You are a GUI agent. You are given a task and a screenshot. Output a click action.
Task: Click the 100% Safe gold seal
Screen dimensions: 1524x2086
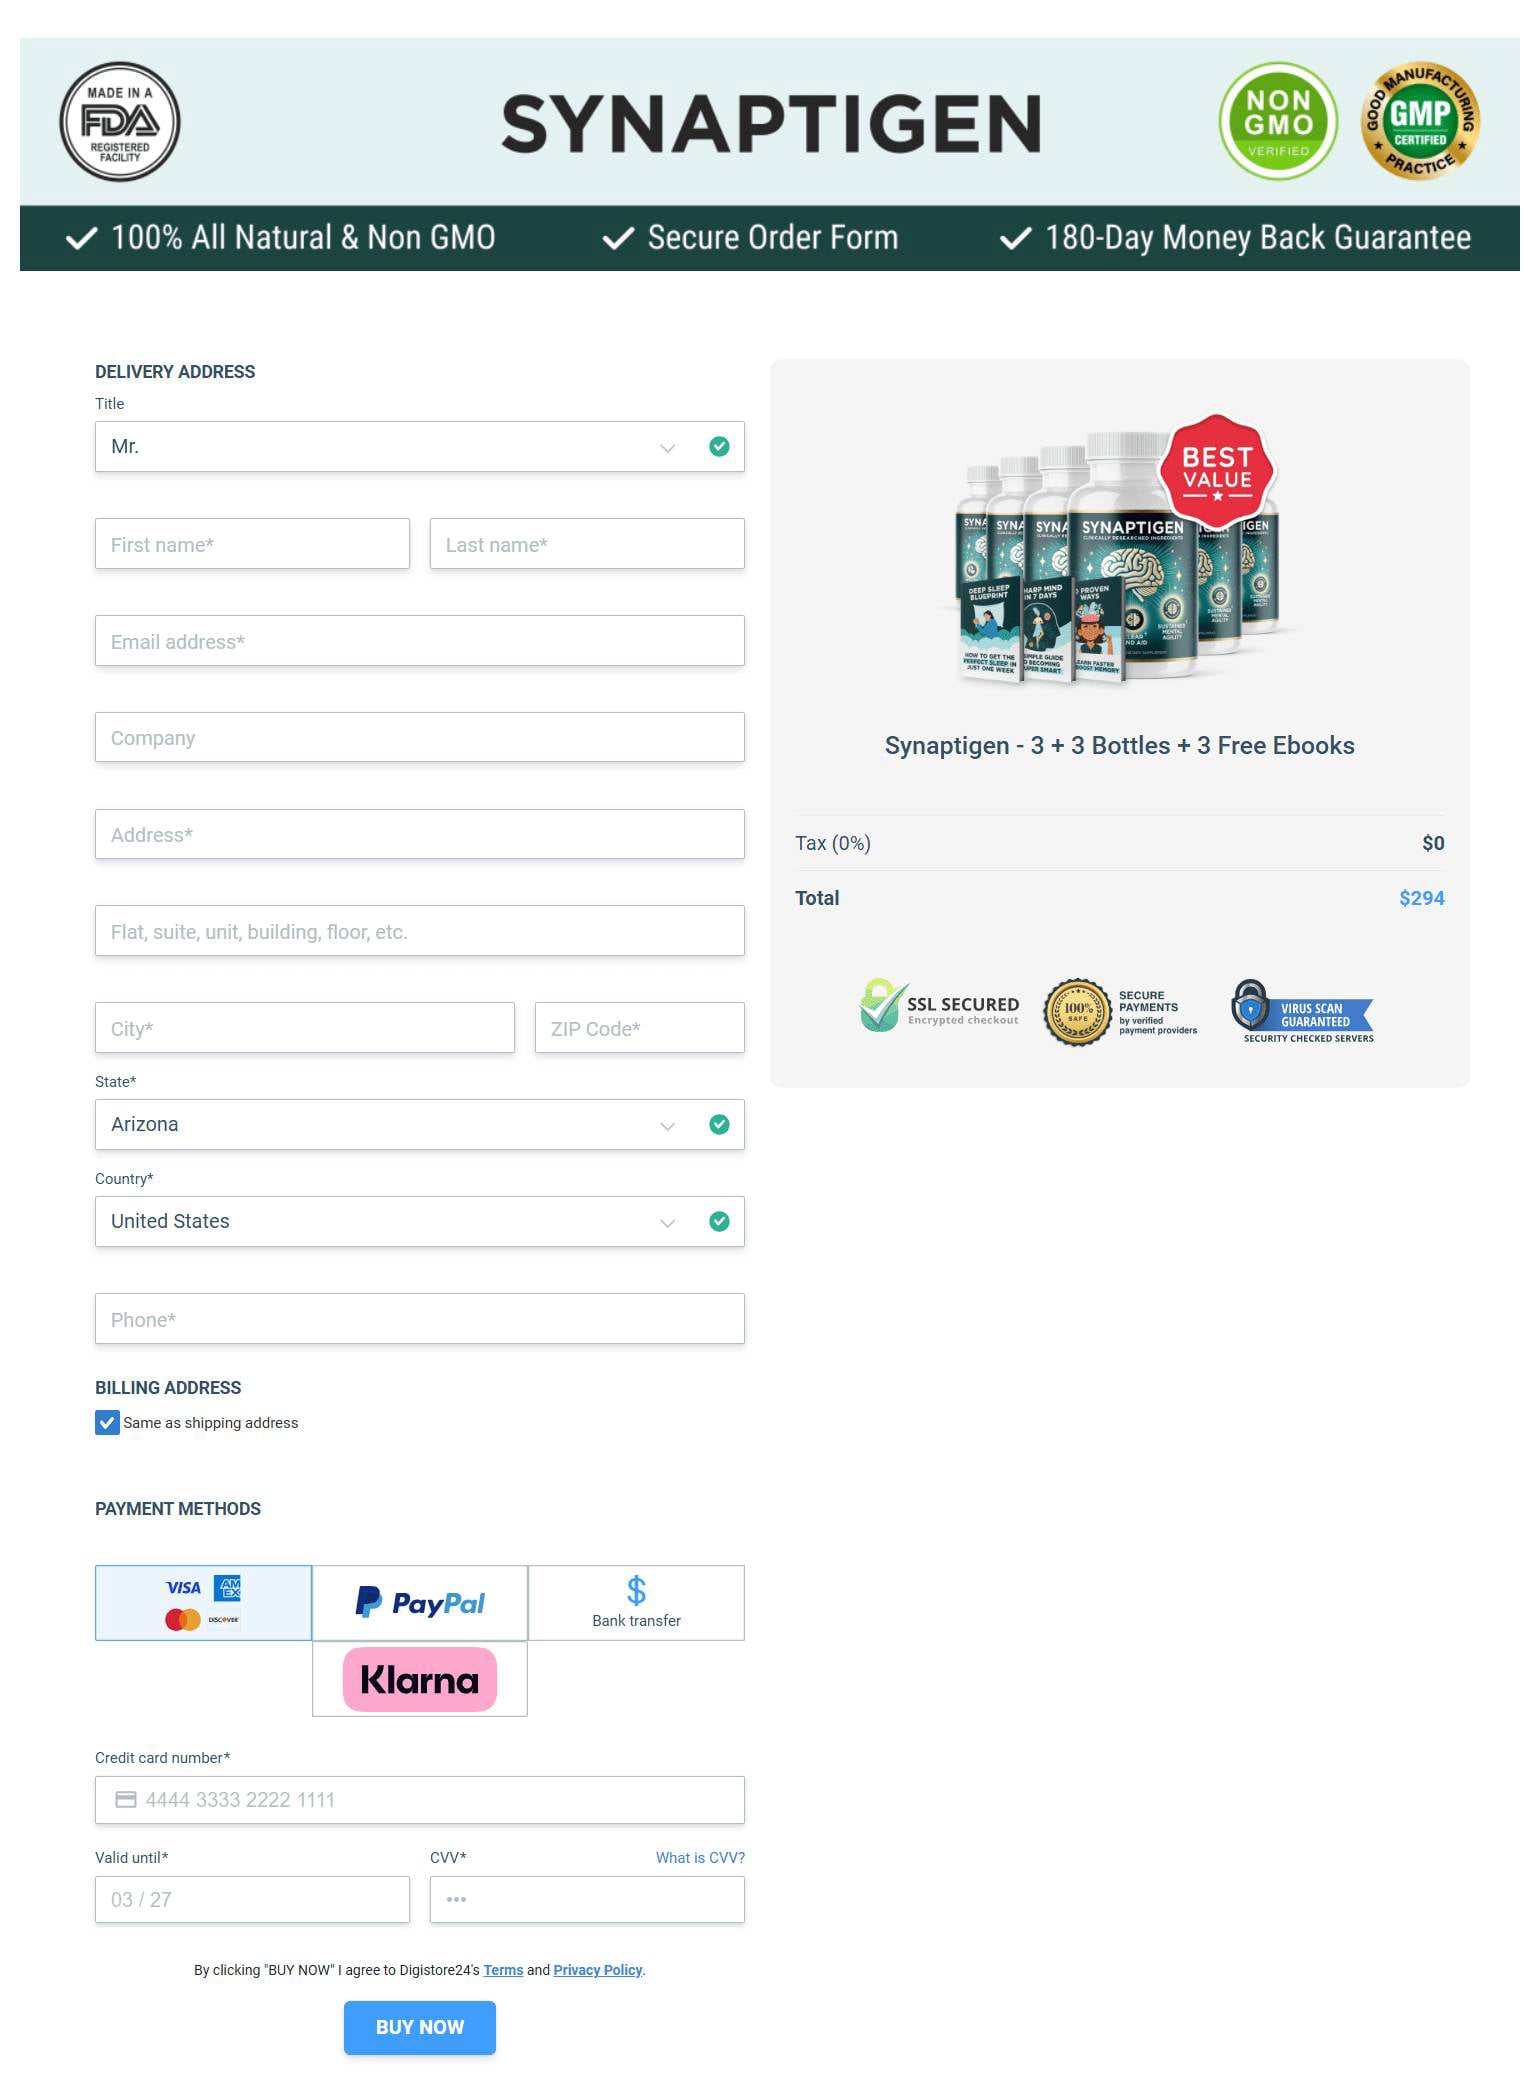1077,1013
